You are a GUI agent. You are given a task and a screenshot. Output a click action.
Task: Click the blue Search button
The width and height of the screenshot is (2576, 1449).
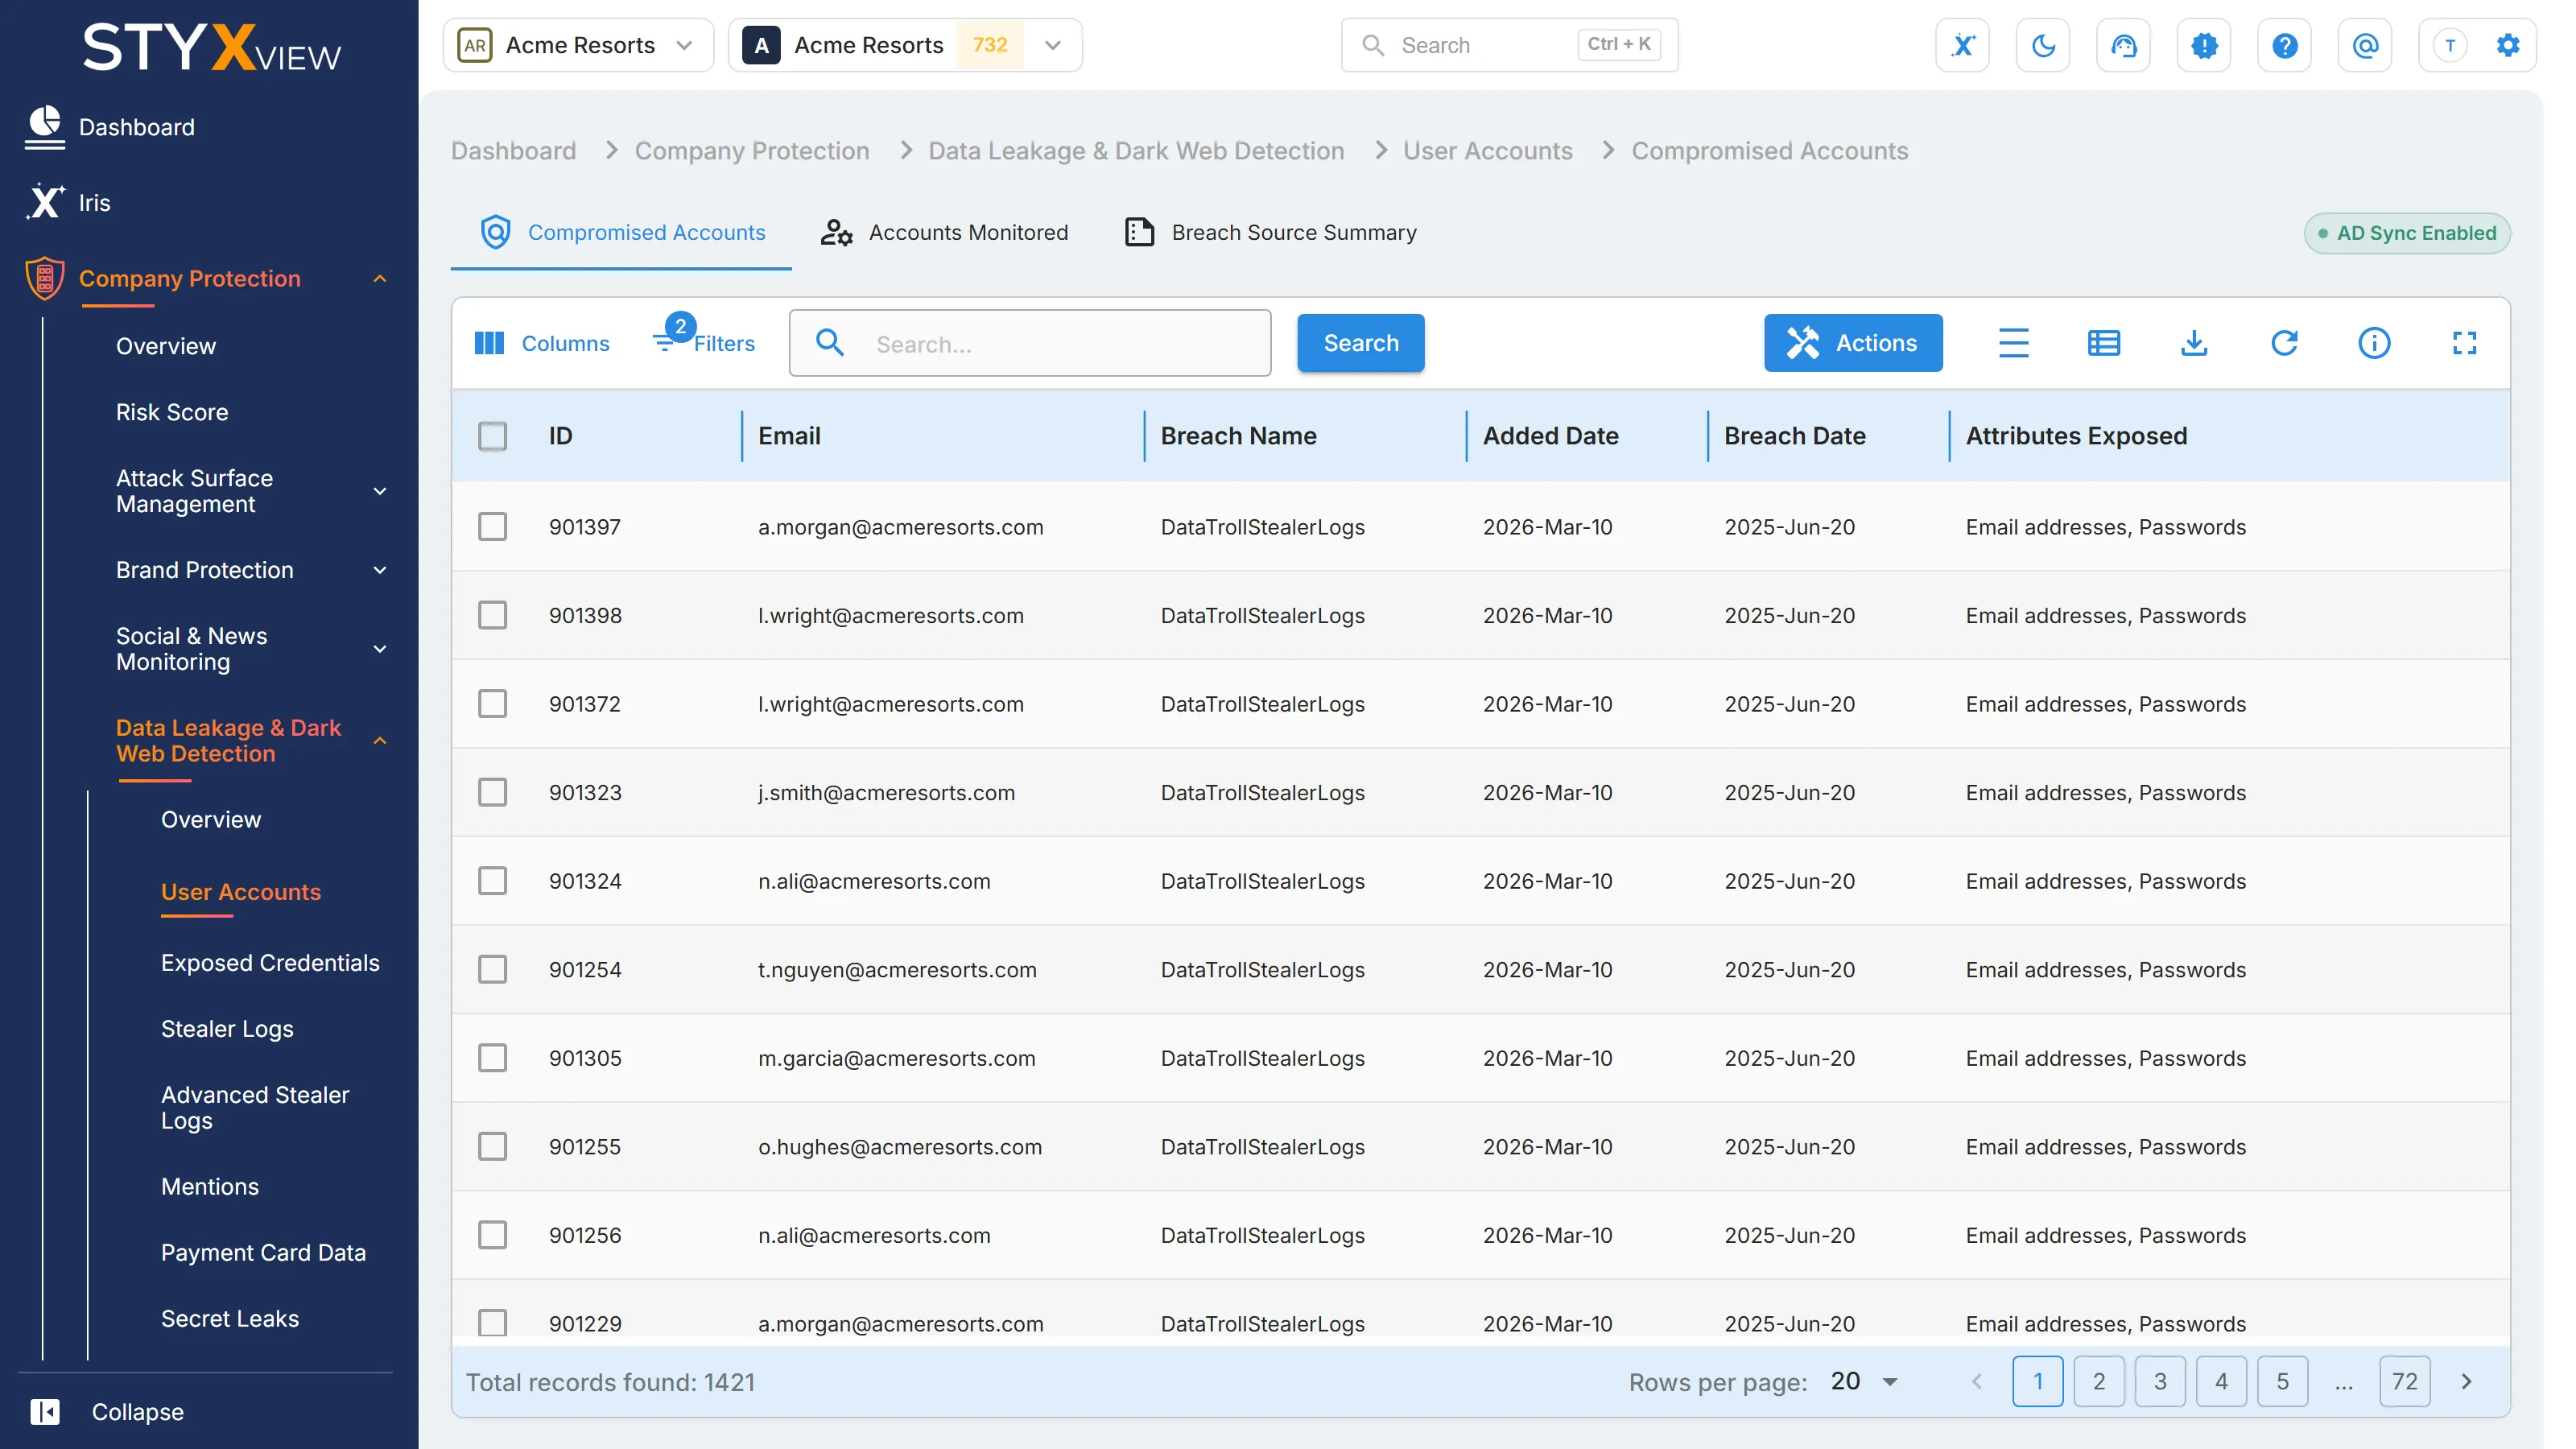click(1360, 343)
